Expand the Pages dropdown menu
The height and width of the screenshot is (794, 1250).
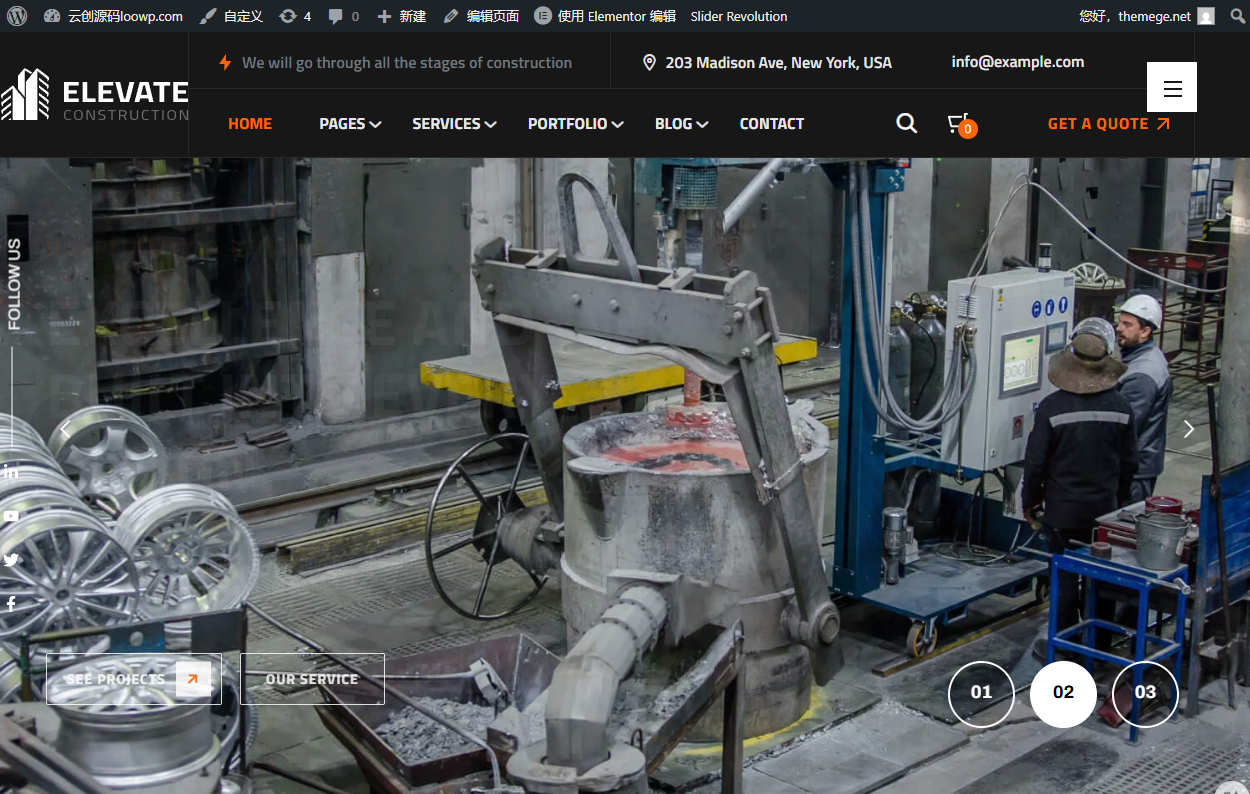click(x=350, y=124)
